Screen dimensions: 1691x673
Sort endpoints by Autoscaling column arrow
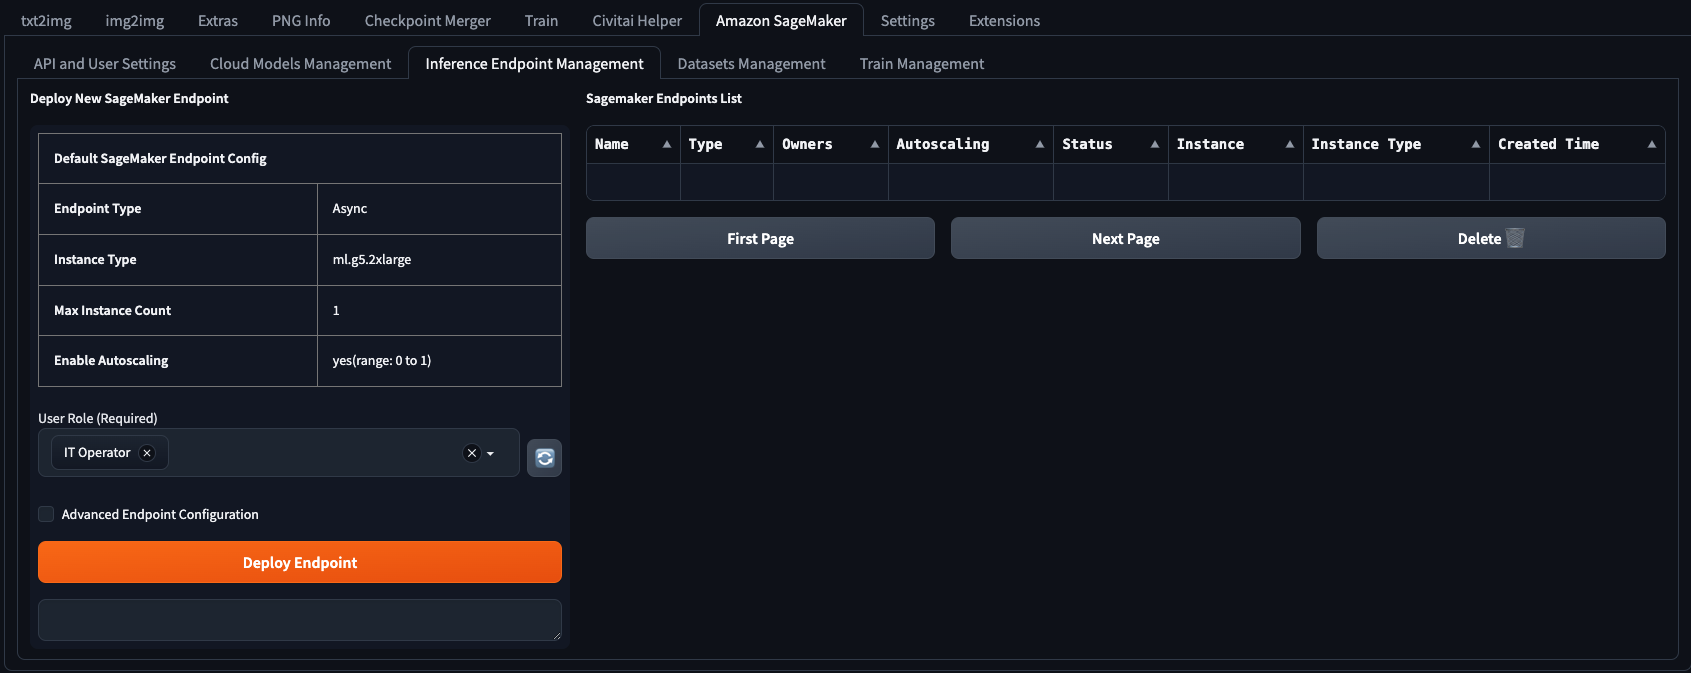coord(1040,144)
